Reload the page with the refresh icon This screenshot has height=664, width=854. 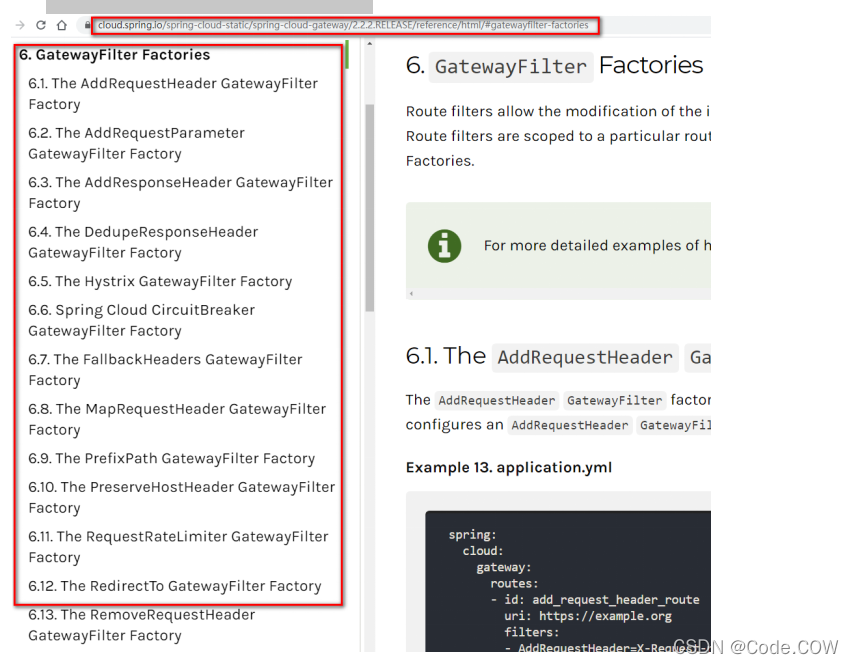[x=41, y=25]
